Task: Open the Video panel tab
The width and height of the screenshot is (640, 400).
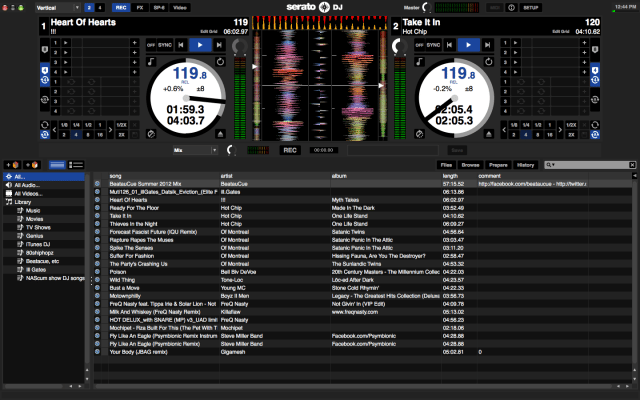Action: coord(180,7)
